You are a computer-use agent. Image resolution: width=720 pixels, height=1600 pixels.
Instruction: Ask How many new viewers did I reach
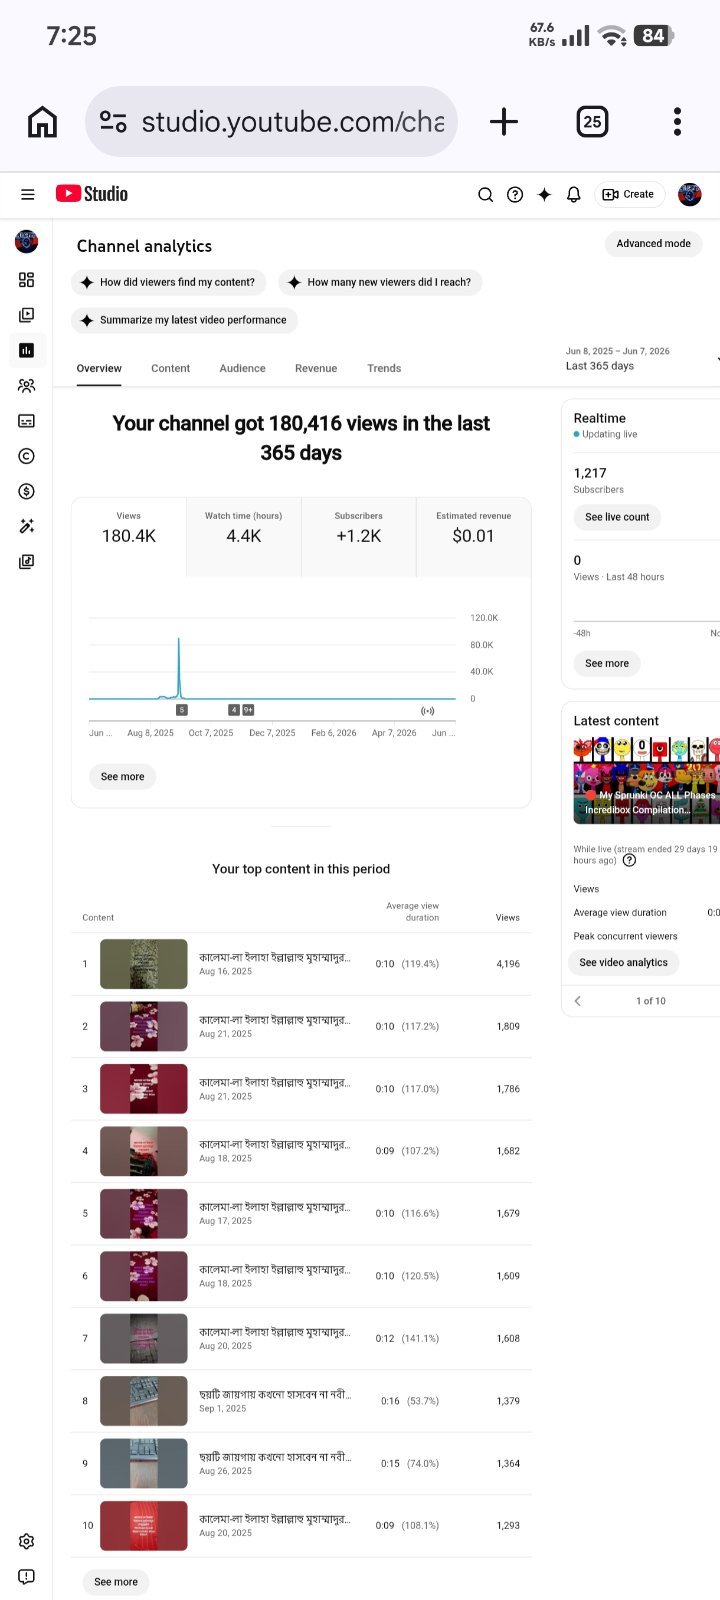click(x=380, y=282)
